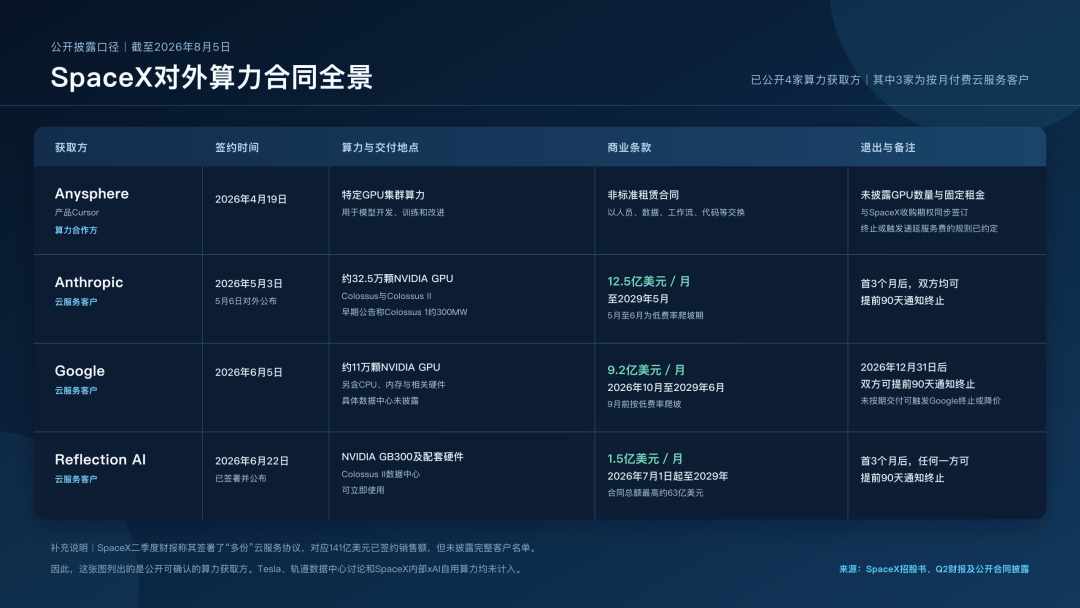
Task: Click '首3个月后，双方均可' in Anthropic row
Action: pos(909,284)
